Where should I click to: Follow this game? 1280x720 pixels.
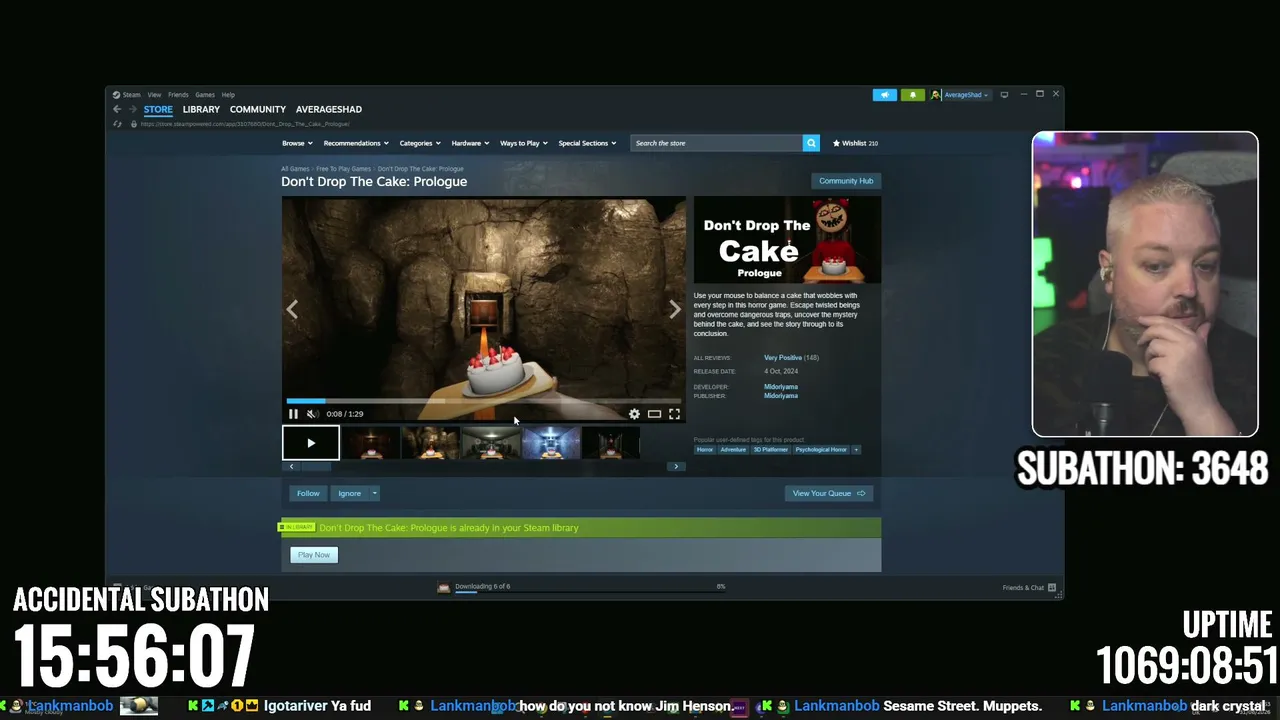(x=308, y=493)
